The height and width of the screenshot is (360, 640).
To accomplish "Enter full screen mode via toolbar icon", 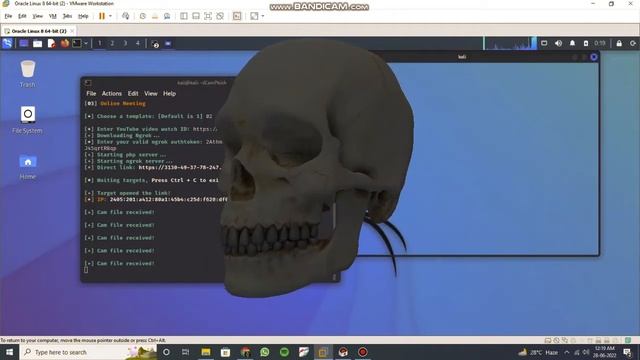I will tap(208, 16).
